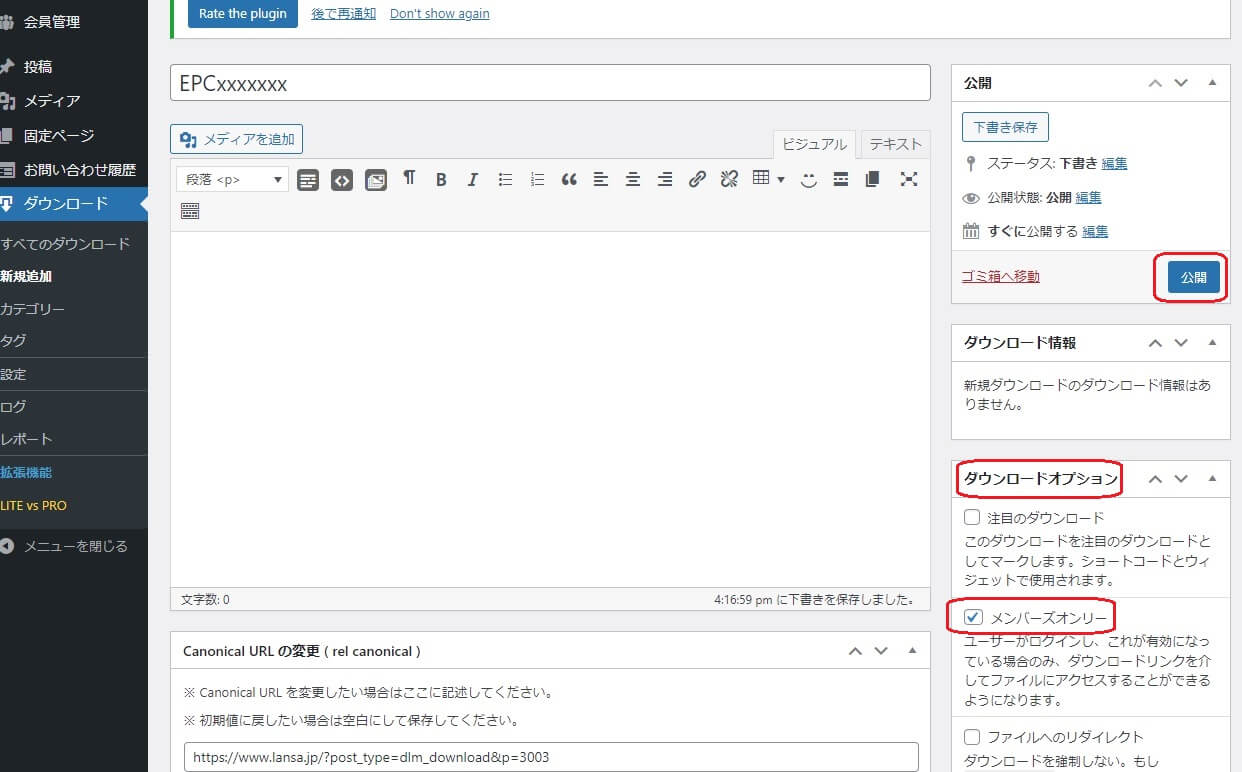Move the ダウンロードオプション panel up
This screenshot has width=1242, height=772.
click(x=1155, y=478)
